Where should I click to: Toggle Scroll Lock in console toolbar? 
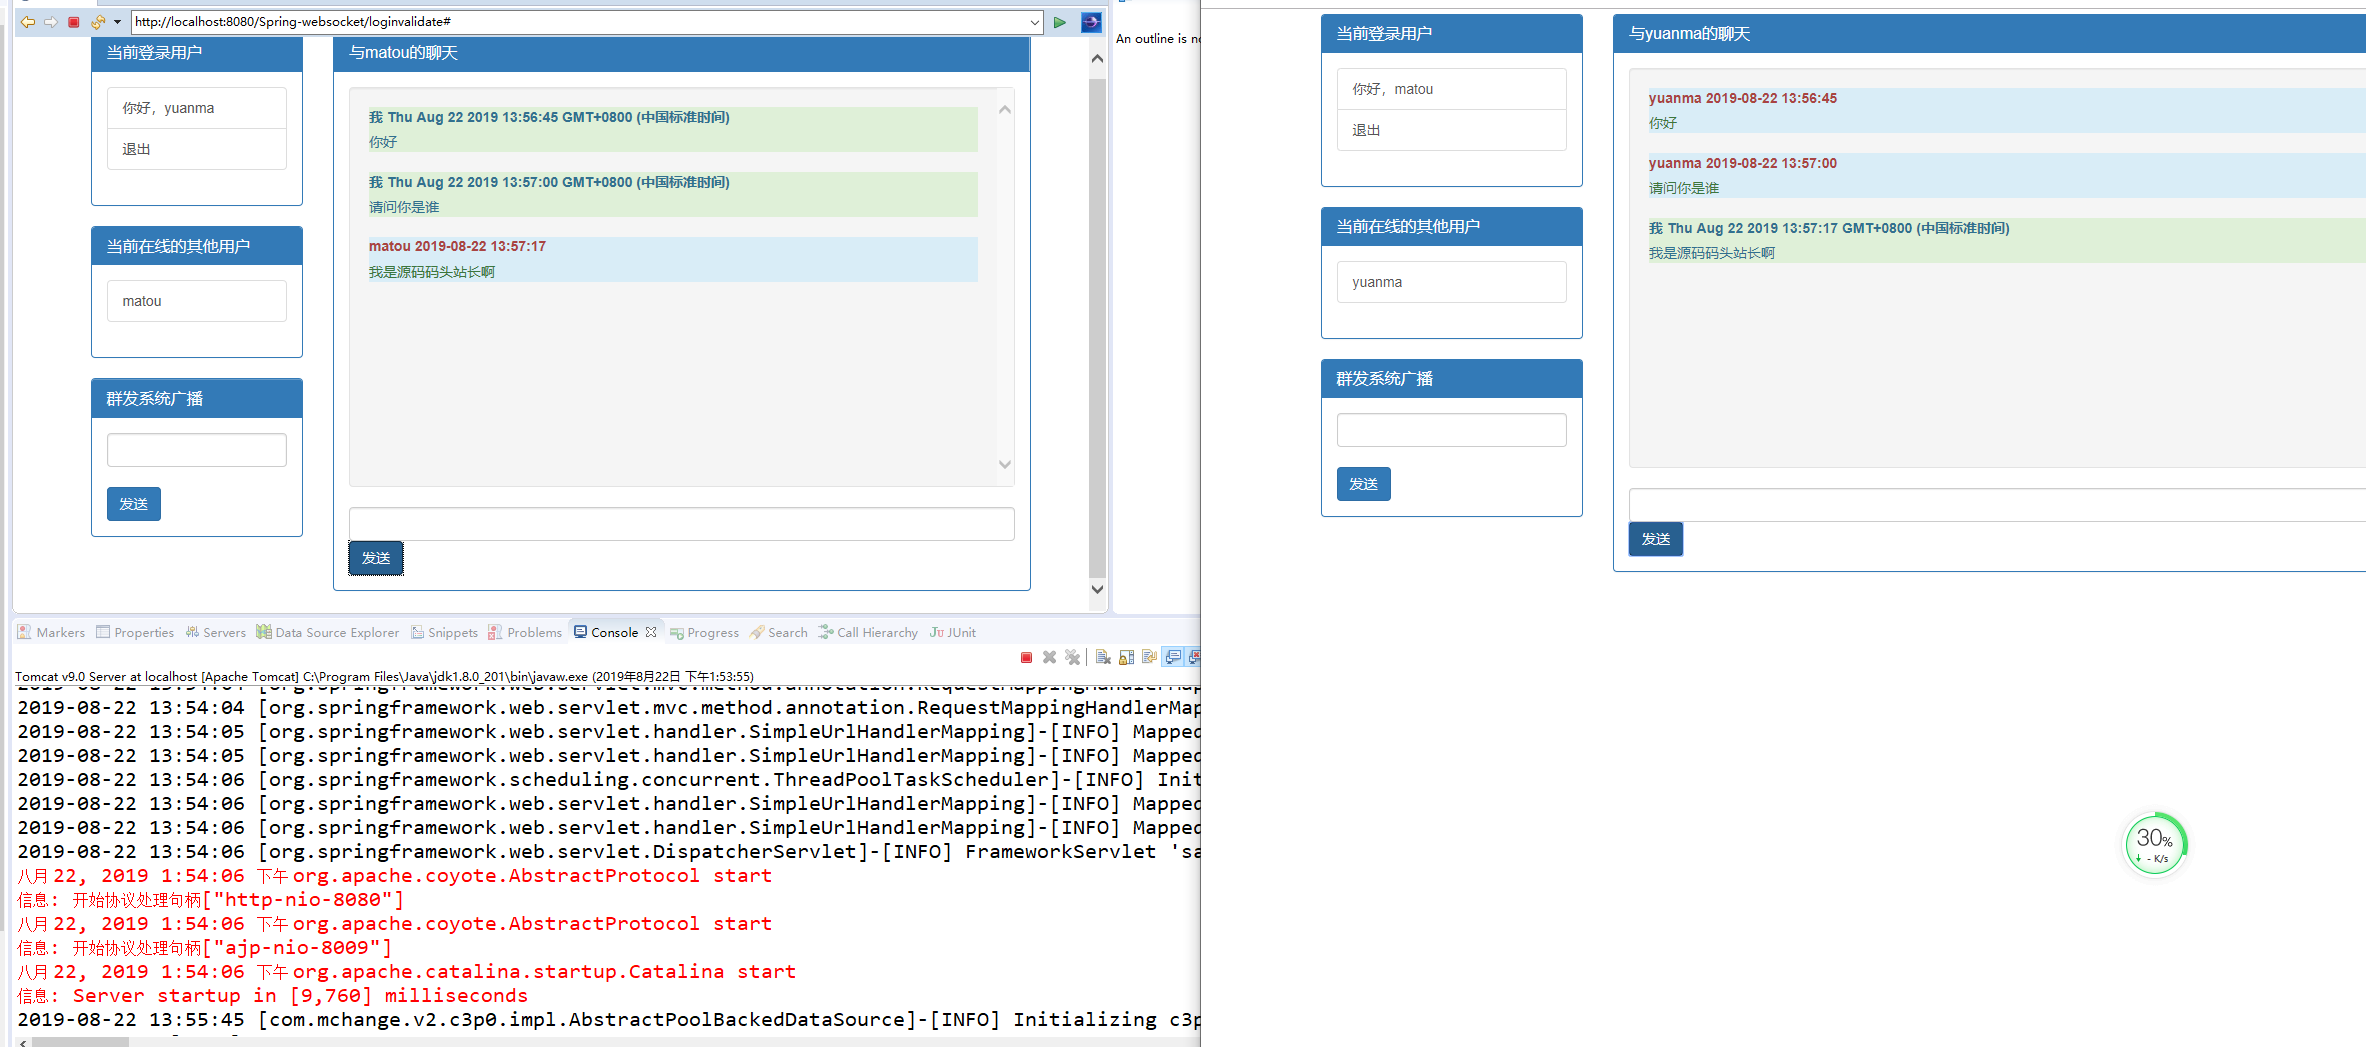click(1127, 657)
